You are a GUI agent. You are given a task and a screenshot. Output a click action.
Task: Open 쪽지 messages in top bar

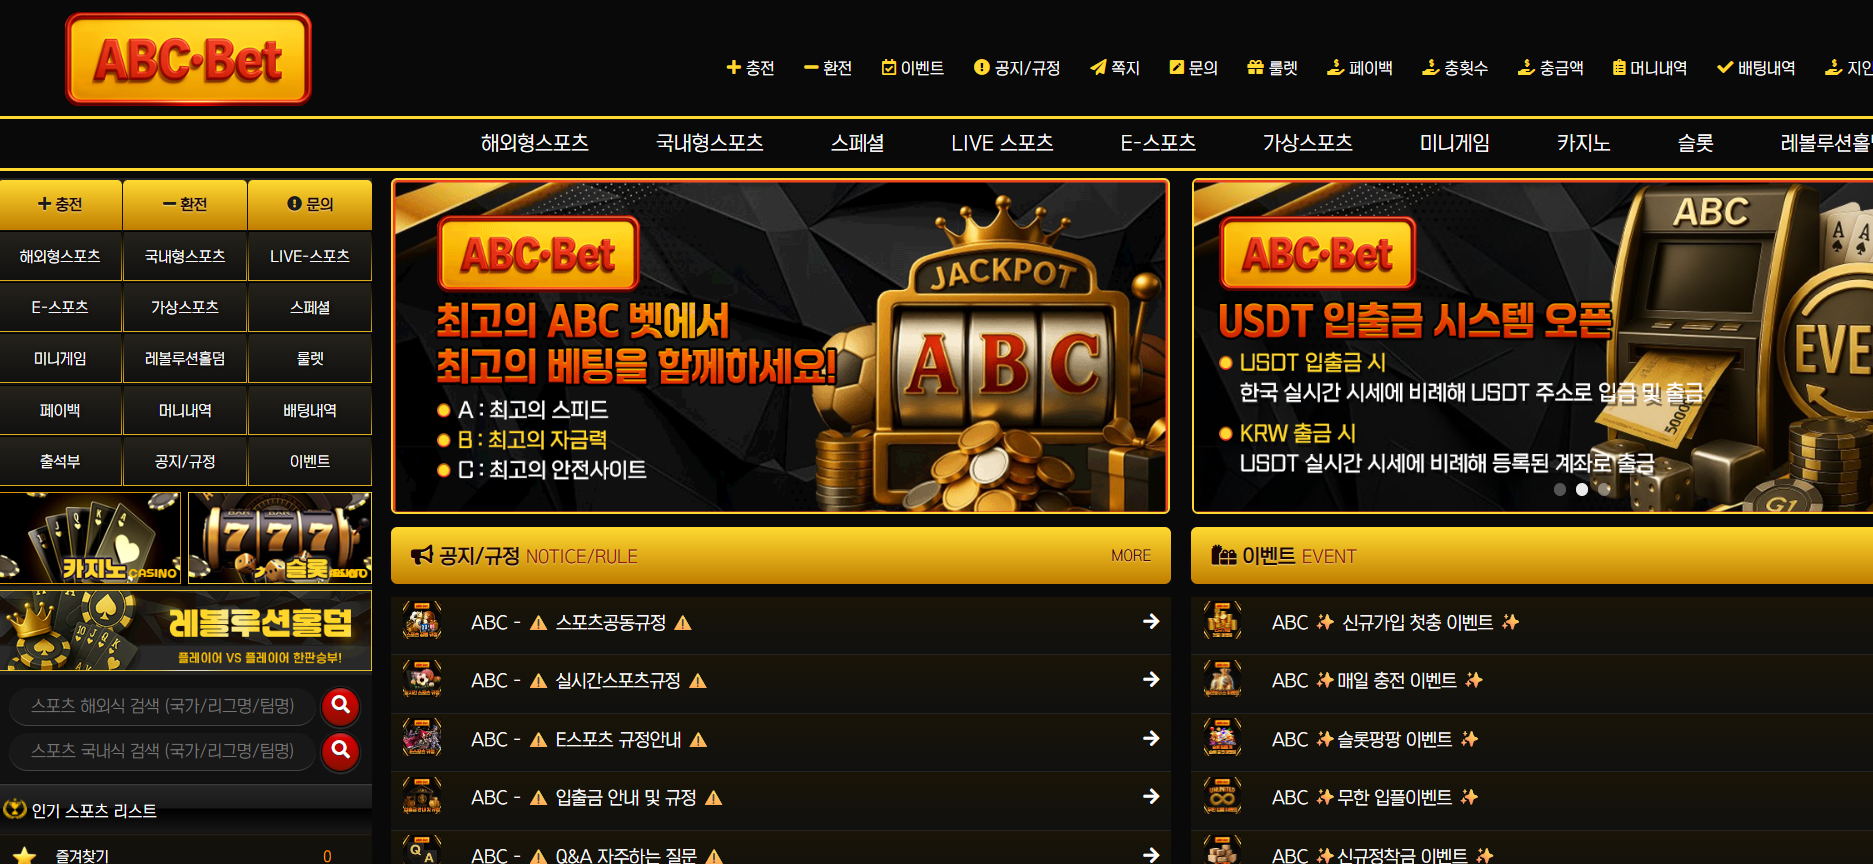point(1115,68)
